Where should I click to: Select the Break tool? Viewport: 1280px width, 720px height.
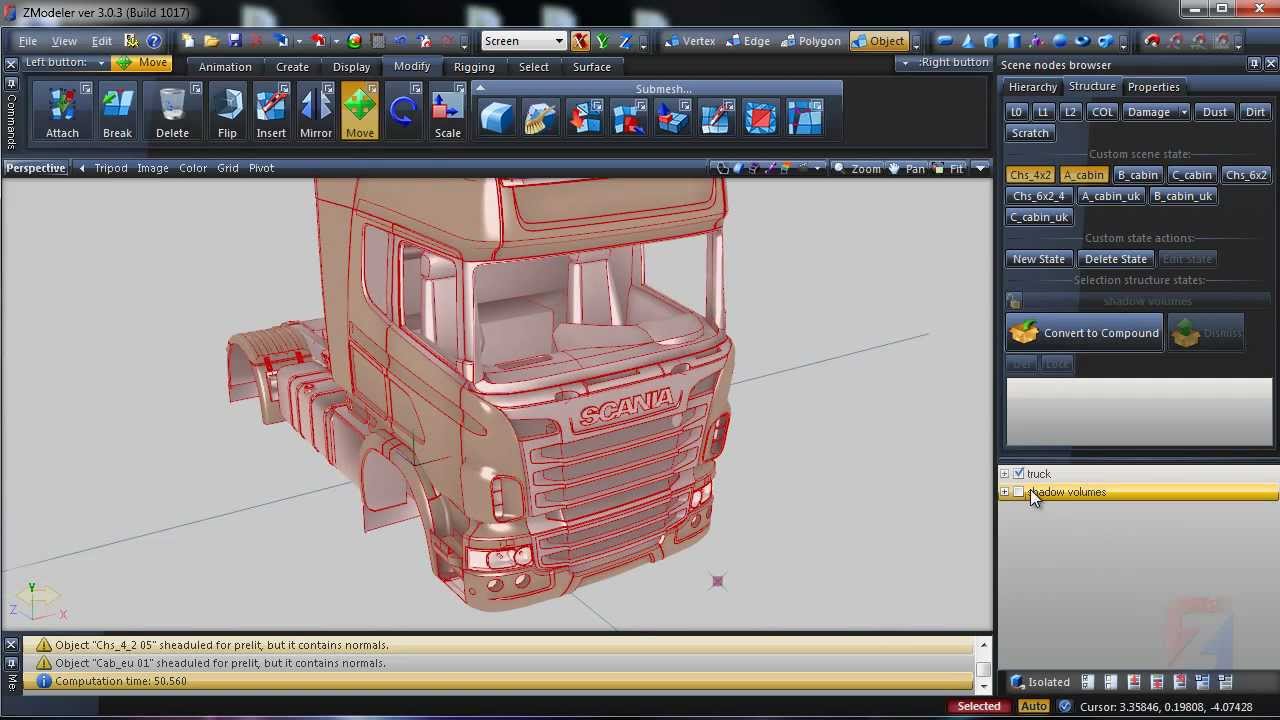click(x=117, y=112)
